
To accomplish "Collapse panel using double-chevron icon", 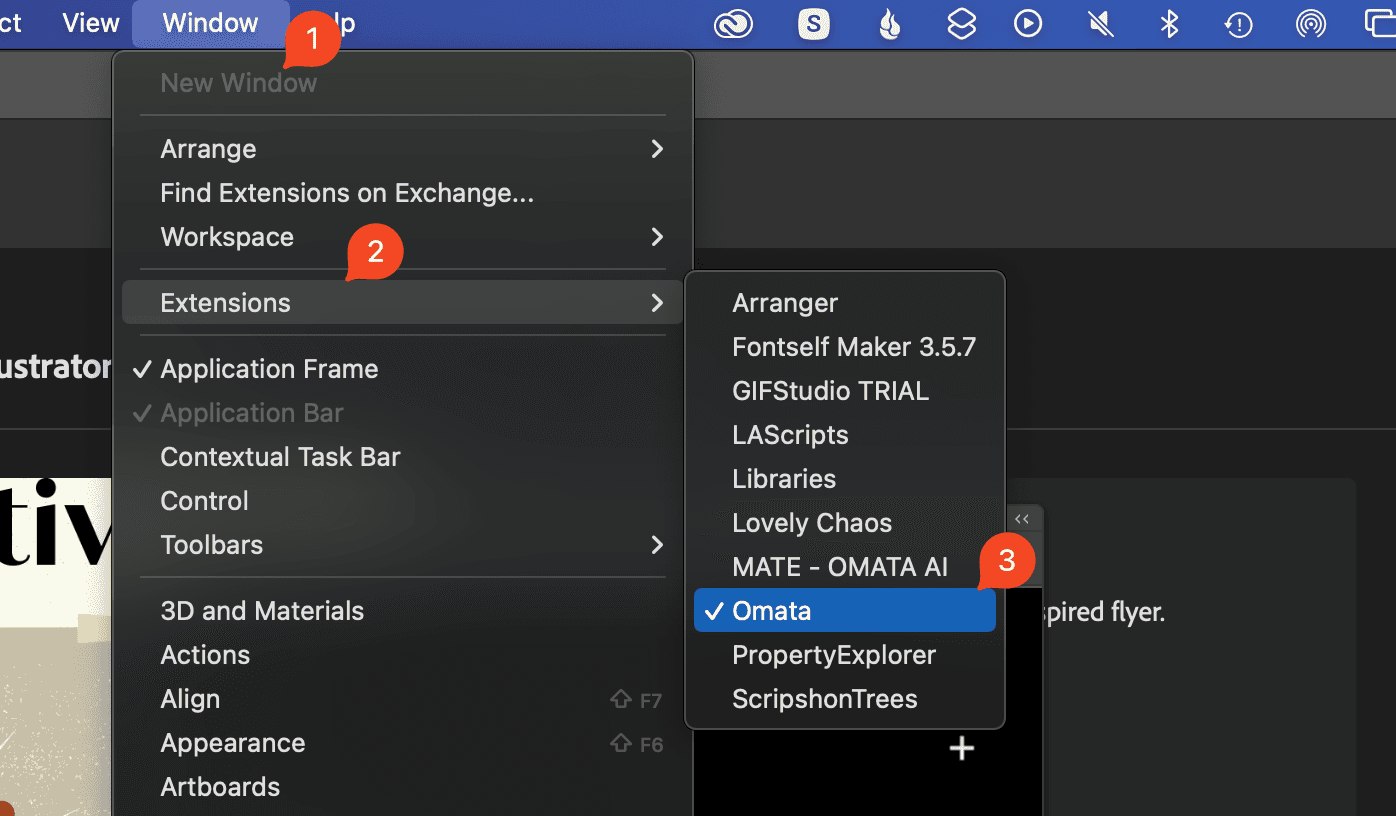I will pyautogui.click(x=1021, y=519).
